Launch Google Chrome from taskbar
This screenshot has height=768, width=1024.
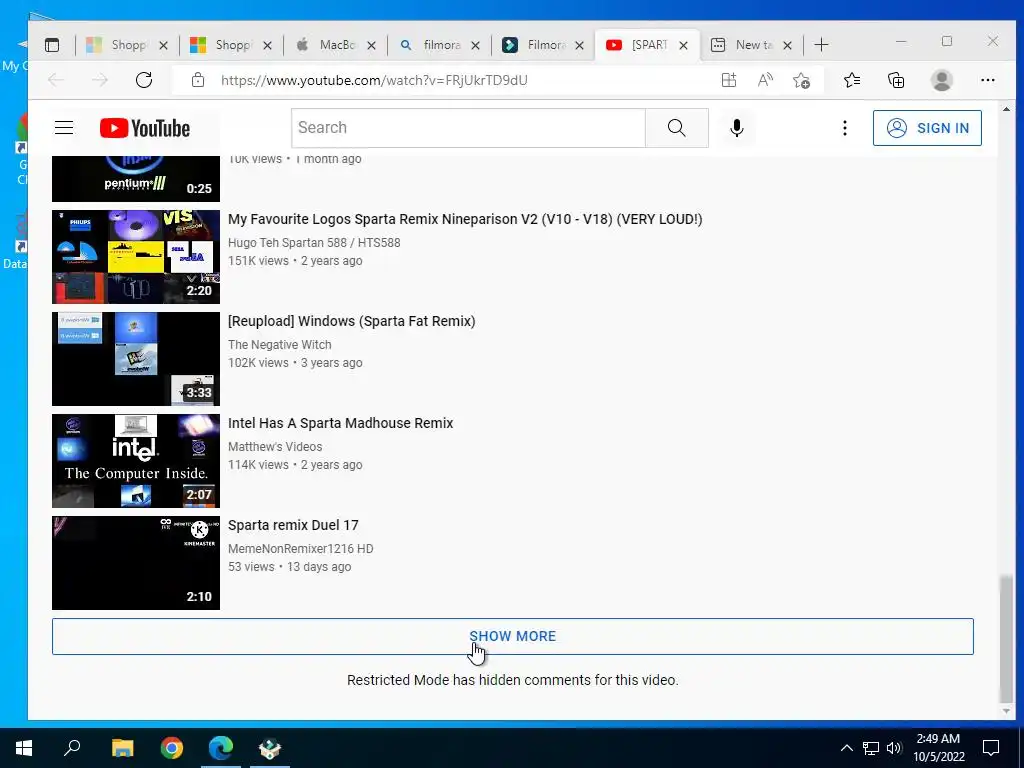[172, 748]
